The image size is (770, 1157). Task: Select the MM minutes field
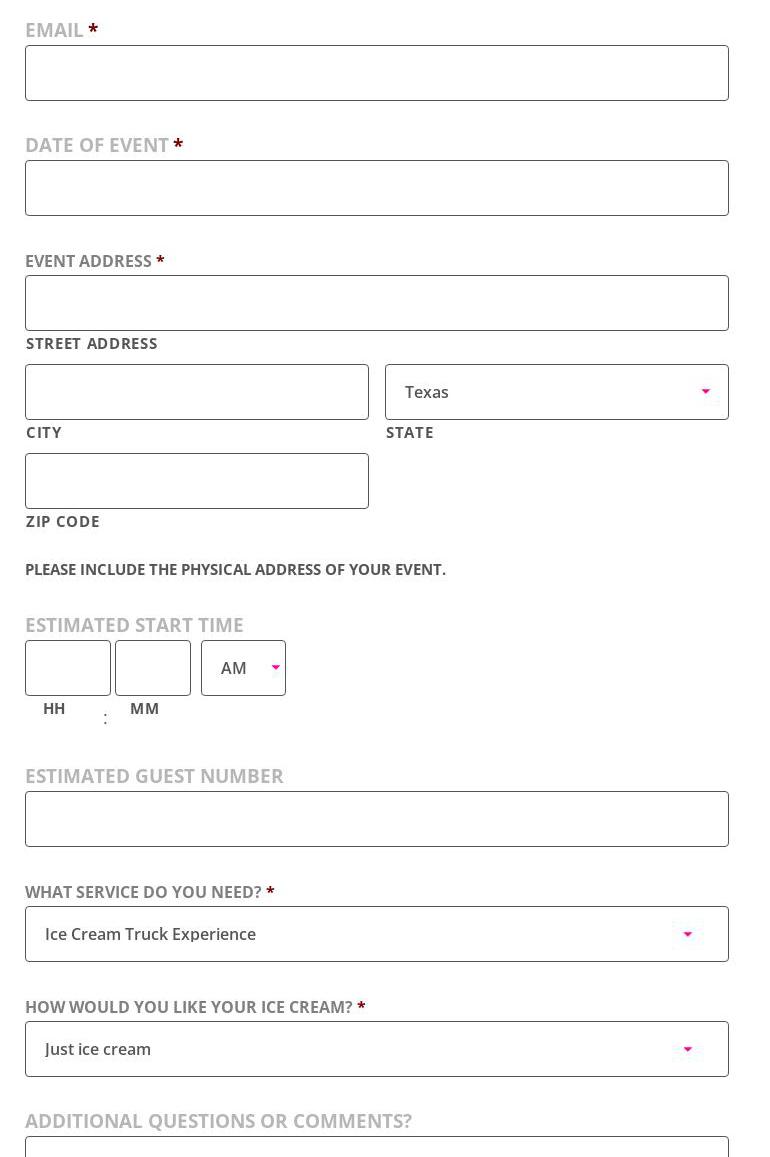coord(153,668)
